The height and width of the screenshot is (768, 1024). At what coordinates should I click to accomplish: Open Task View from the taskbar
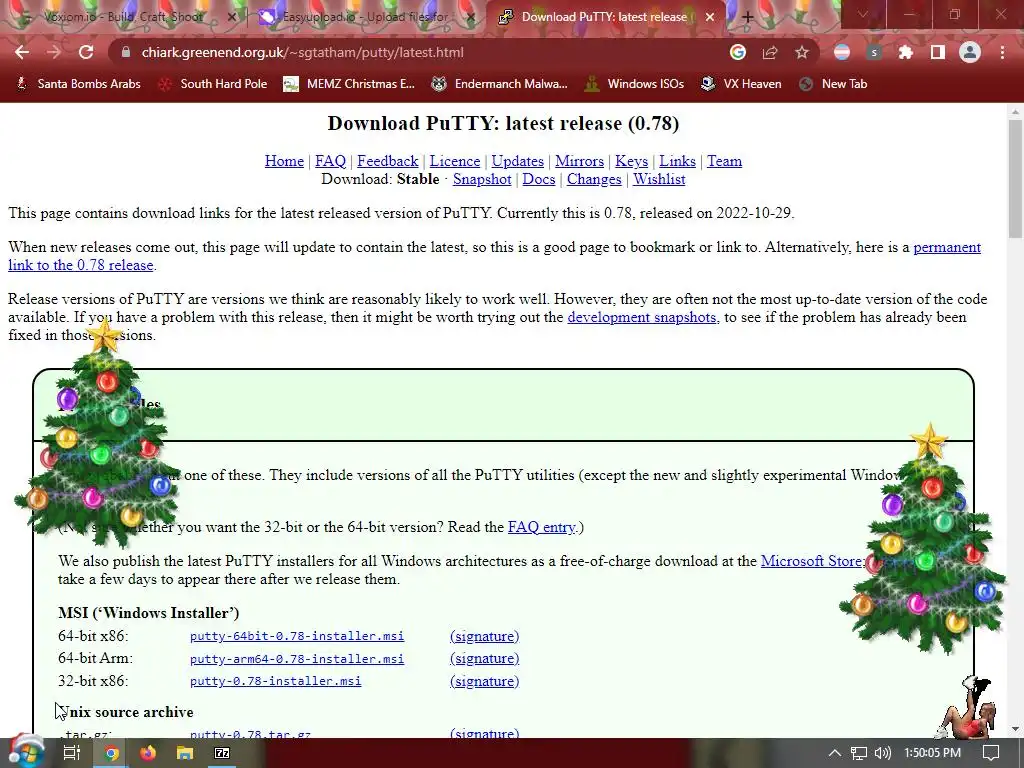72,753
